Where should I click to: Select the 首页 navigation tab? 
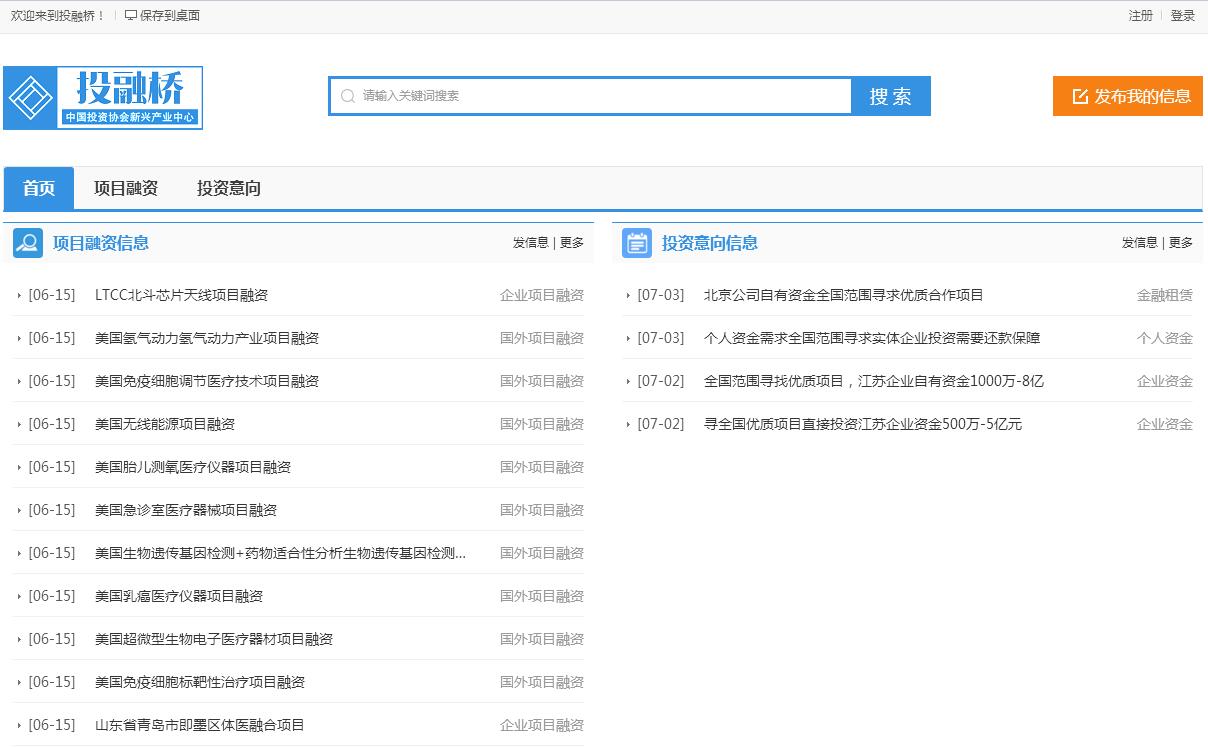(39, 188)
